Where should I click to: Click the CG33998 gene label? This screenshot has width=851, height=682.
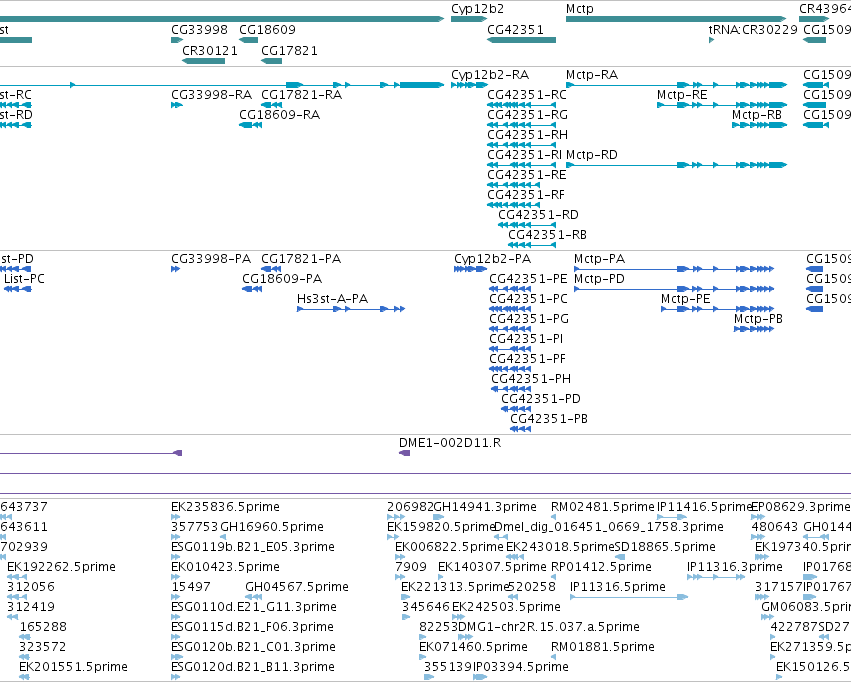pyautogui.click(x=199, y=30)
